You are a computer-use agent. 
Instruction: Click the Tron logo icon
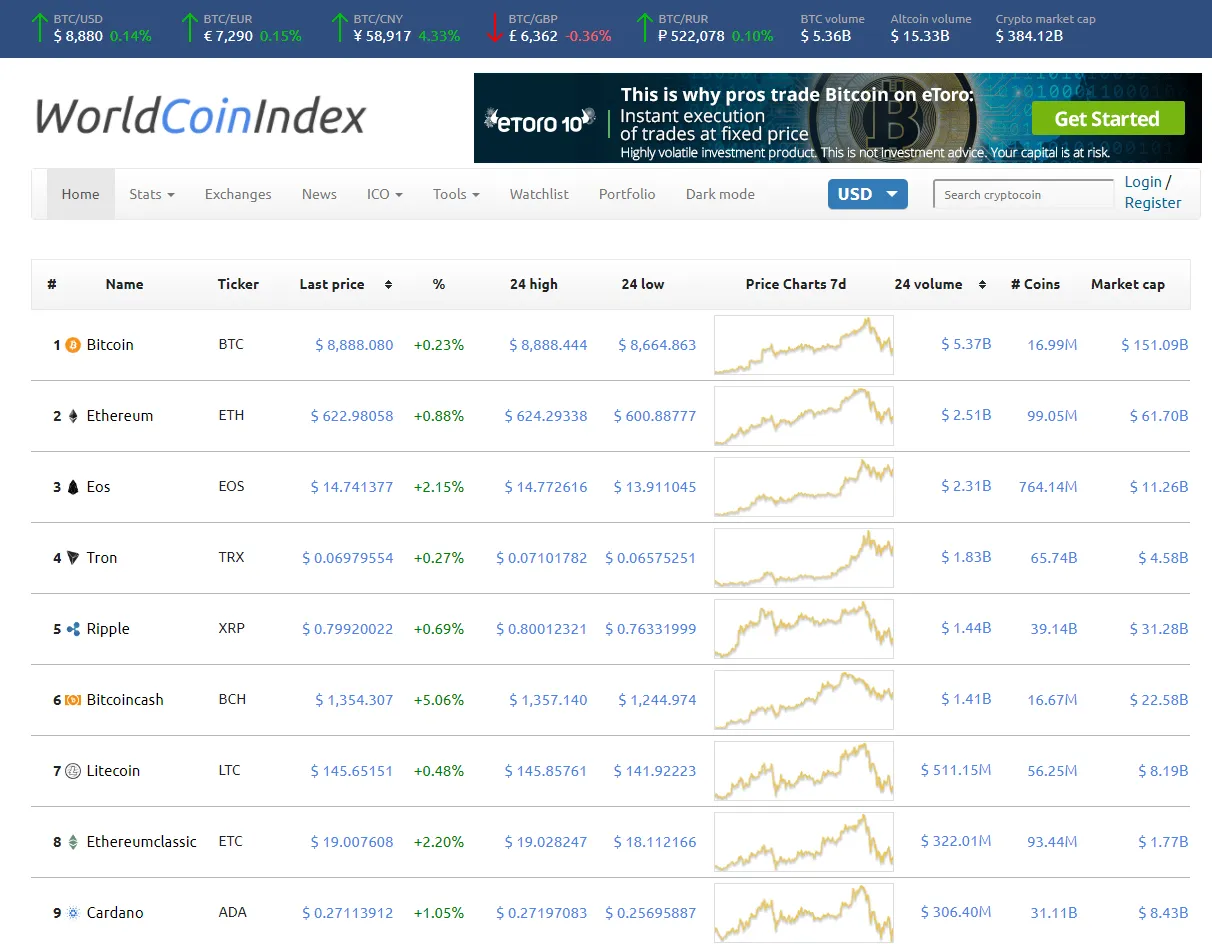tap(72, 558)
